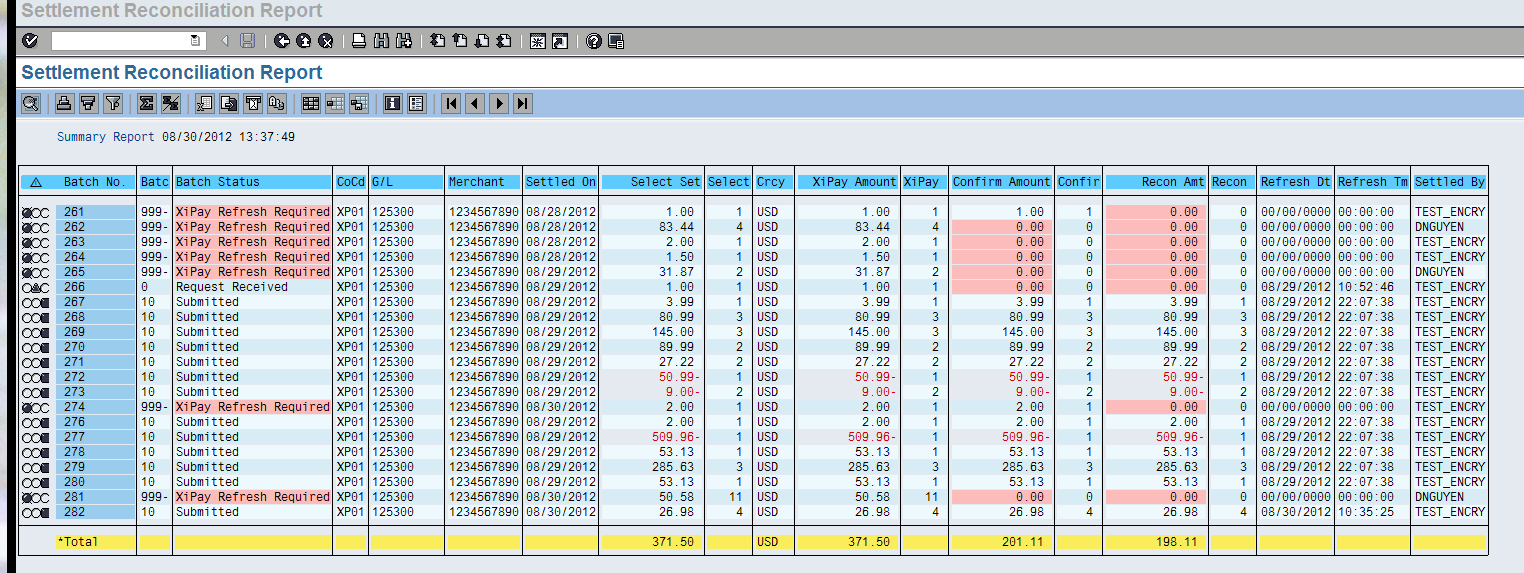Apply the Set Filter funnel icon
Image resolution: width=1524 pixels, height=573 pixels.
113,103
